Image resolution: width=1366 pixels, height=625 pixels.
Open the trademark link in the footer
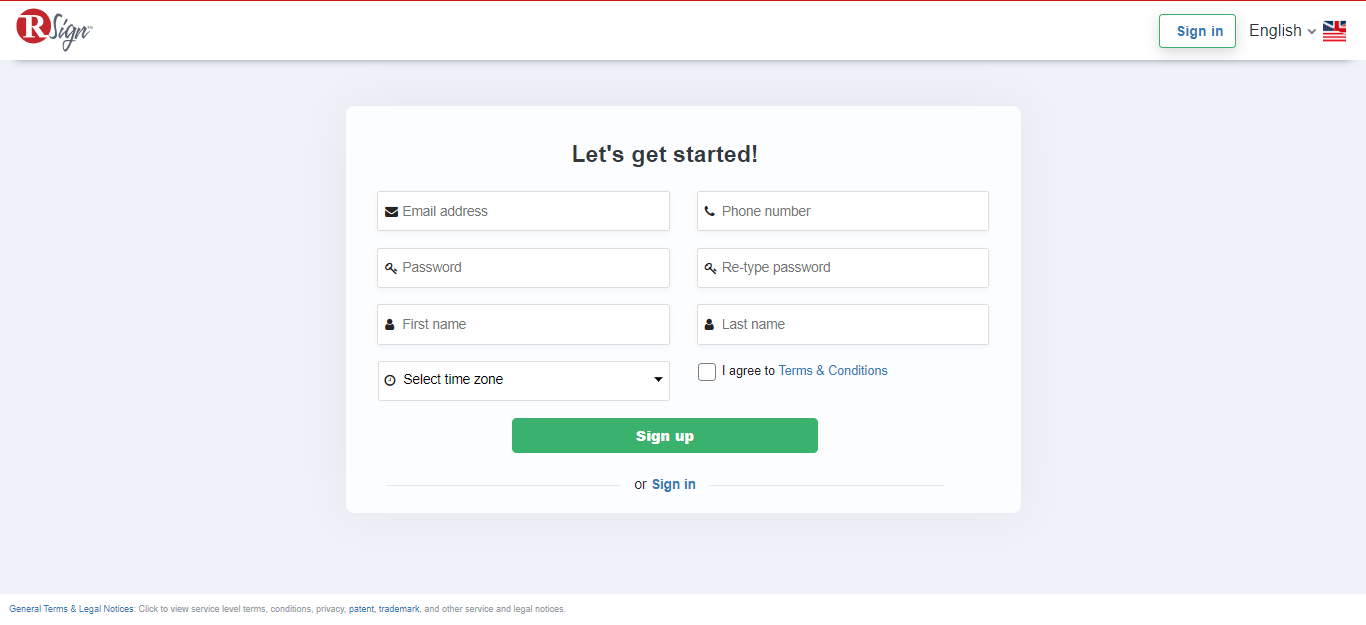(399, 608)
